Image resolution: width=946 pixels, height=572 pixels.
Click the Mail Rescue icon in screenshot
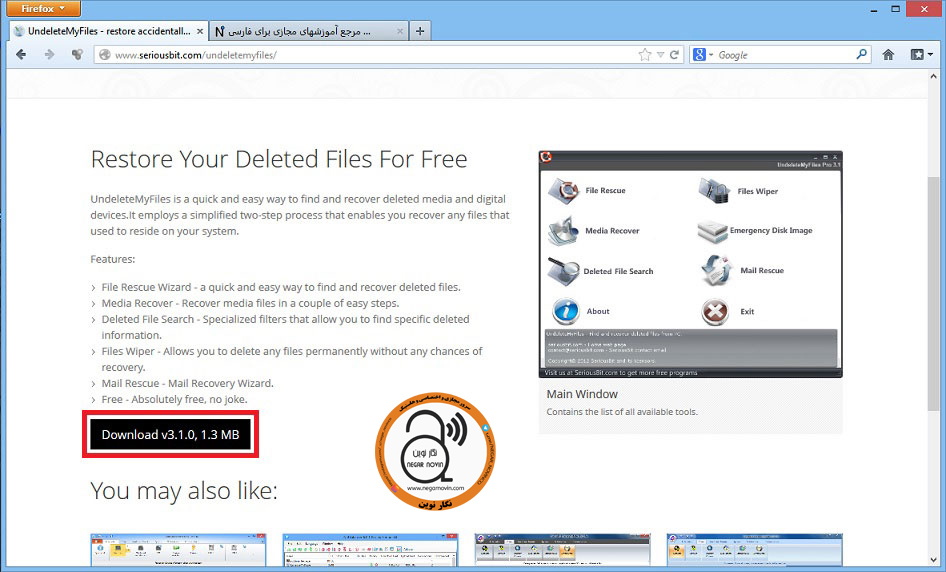(717, 270)
